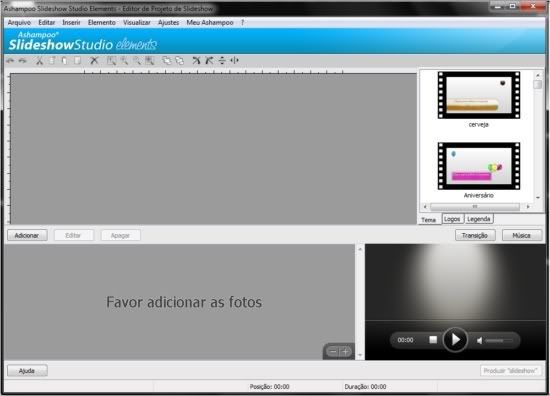The height and width of the screenshot is (396, 550).
Task: Click the photo strip scroll up arrow
Action: (360, 249)
